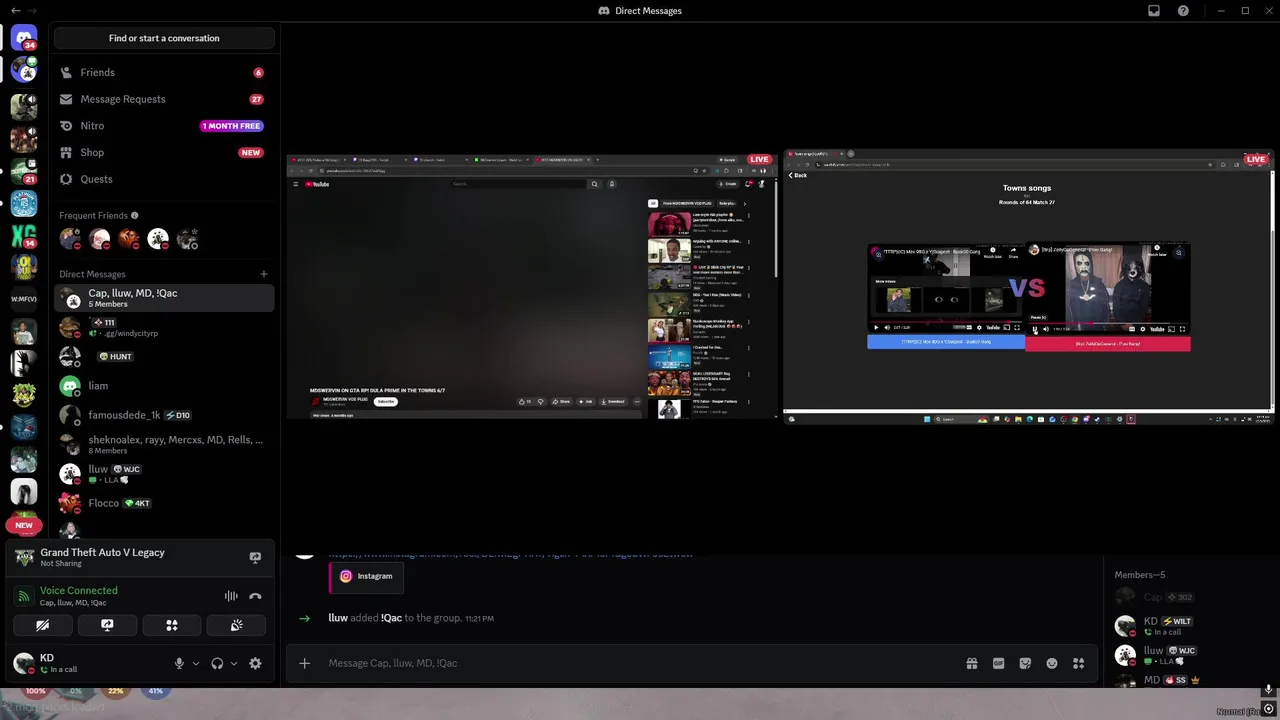Screen dimensions: 1280x720
Task: Share your screen button
Action: click(x=107, y=625)
